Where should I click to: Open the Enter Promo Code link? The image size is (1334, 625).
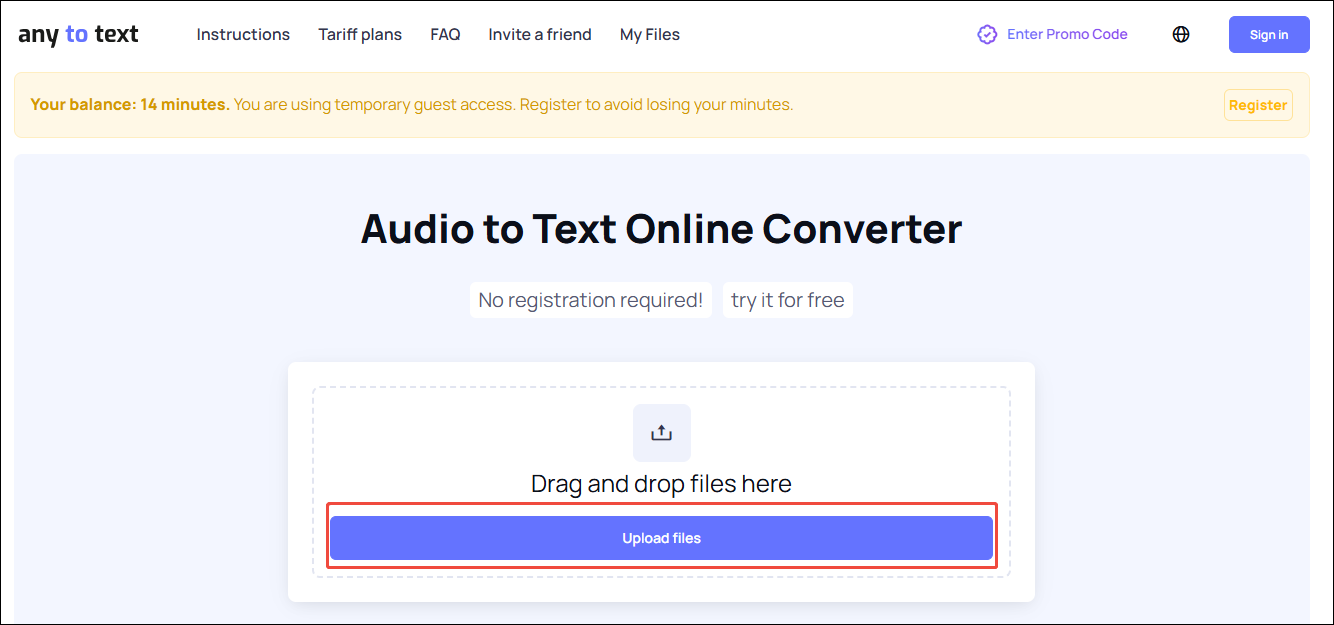1066,34
